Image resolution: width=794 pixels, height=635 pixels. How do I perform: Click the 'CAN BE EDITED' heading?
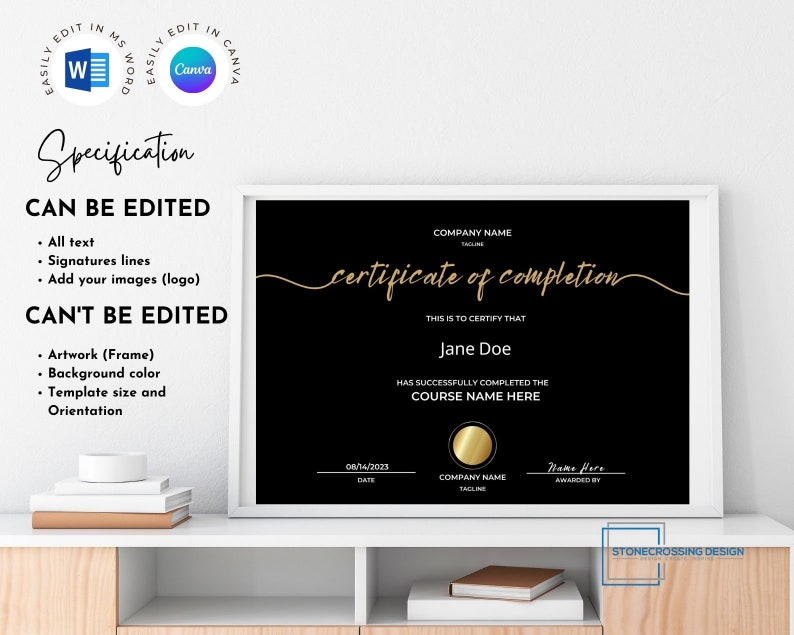(117, 208)
